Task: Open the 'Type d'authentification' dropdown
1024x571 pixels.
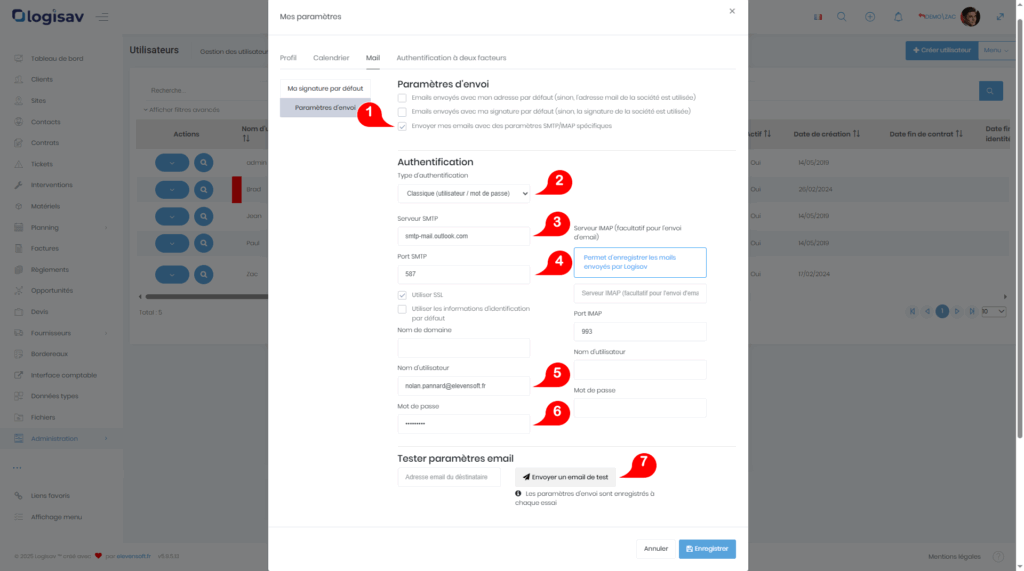Action: point(464,193)
